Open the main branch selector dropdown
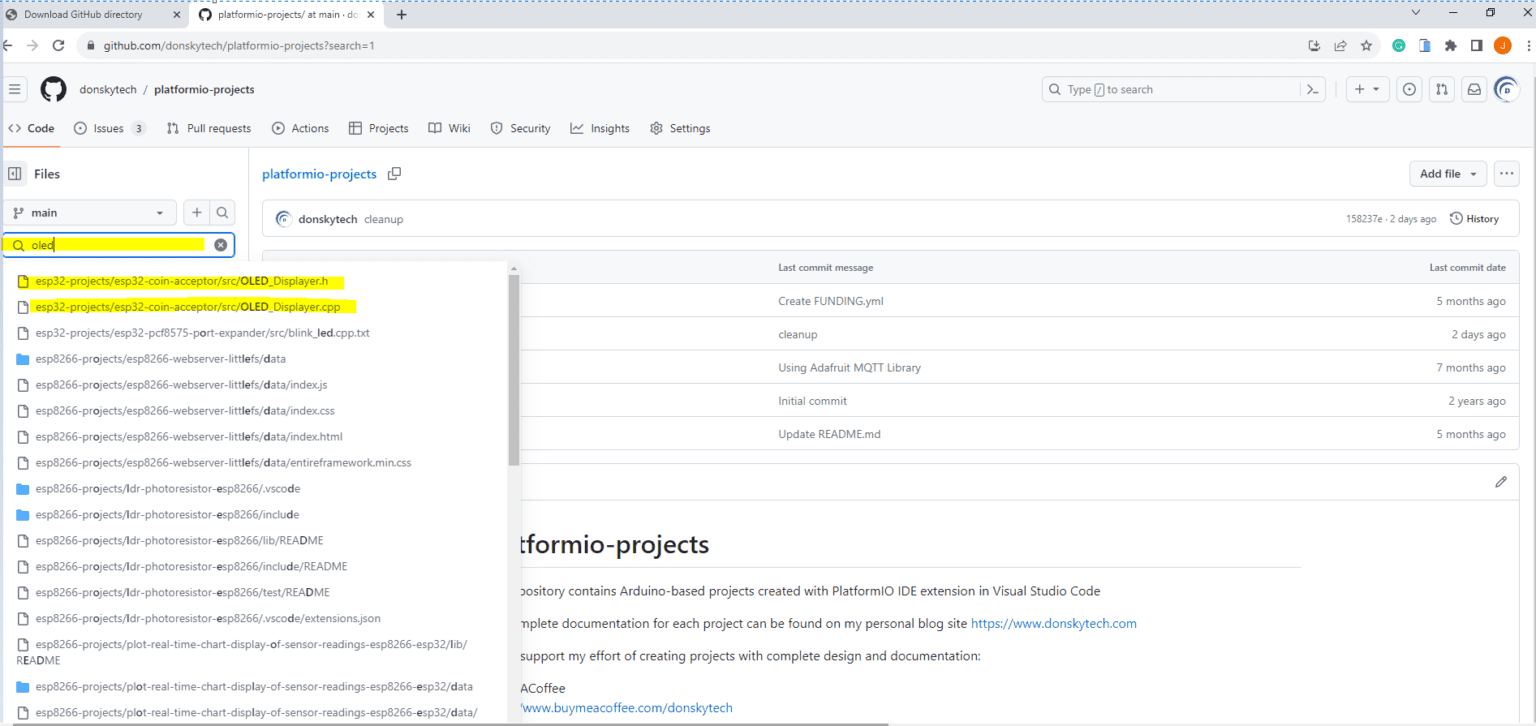The image size is (1536, 726). [x=89, y=212]
